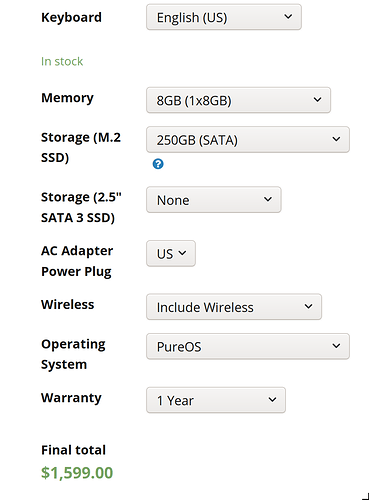Click the blue help question mark icon
369x500 pixels.
coord(158,164)
